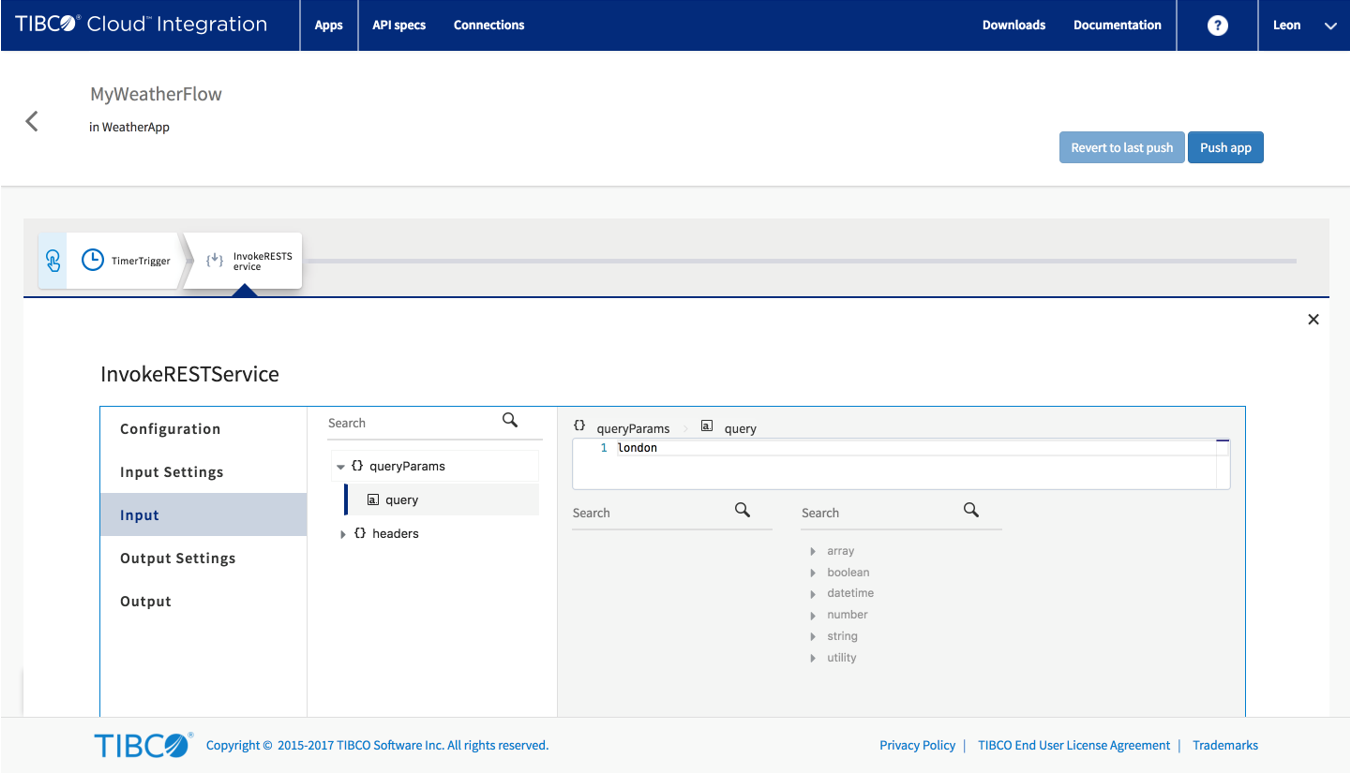This screenshot has height=773, width=1350.
Task: Open the Privacy Policy link
Action: (x=917, y=745)
